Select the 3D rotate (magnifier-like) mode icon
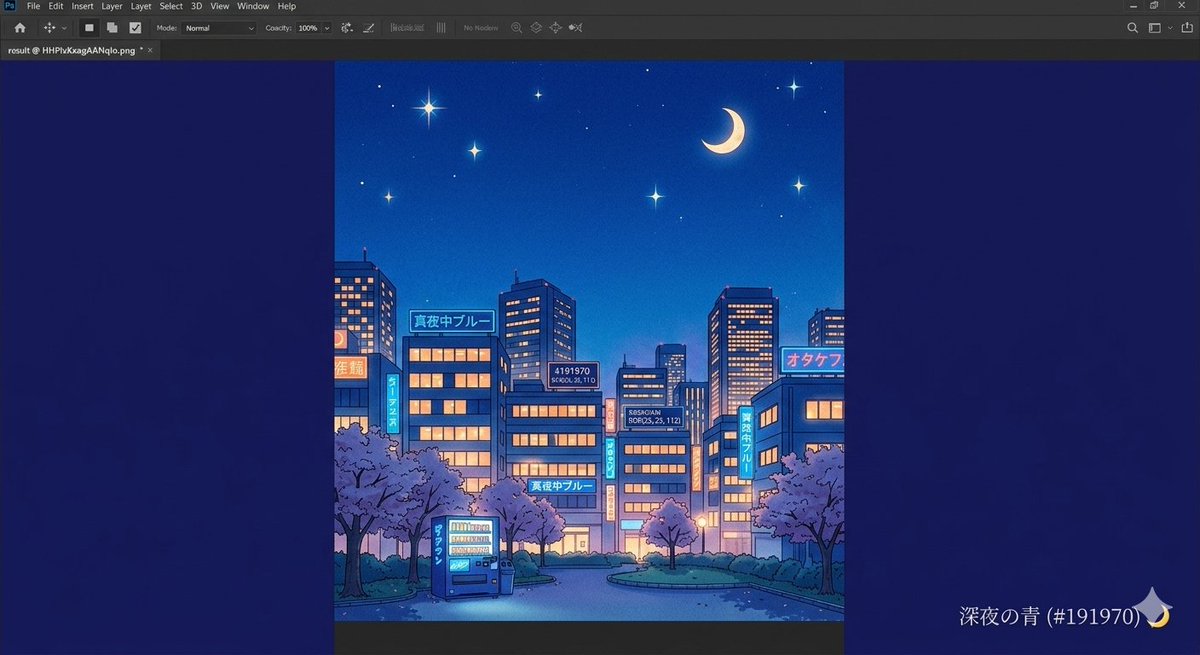Viewport: 1200px width, 655px height. [x=516, y=28]
